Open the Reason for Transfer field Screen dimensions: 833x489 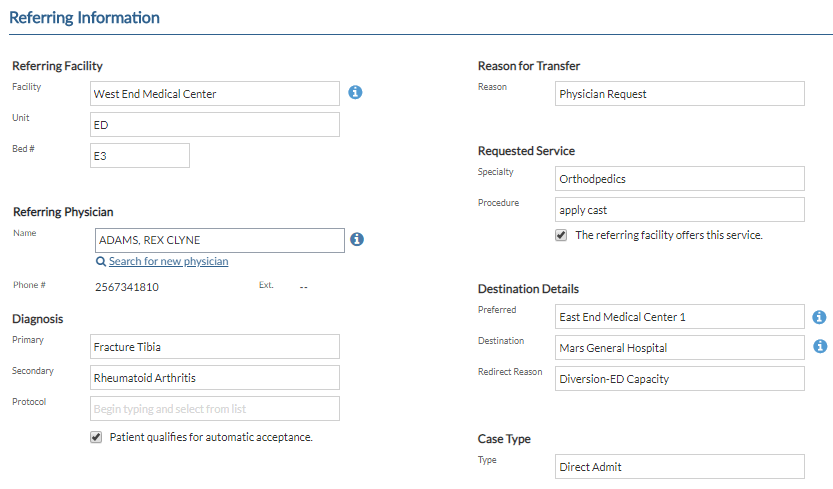679,94
